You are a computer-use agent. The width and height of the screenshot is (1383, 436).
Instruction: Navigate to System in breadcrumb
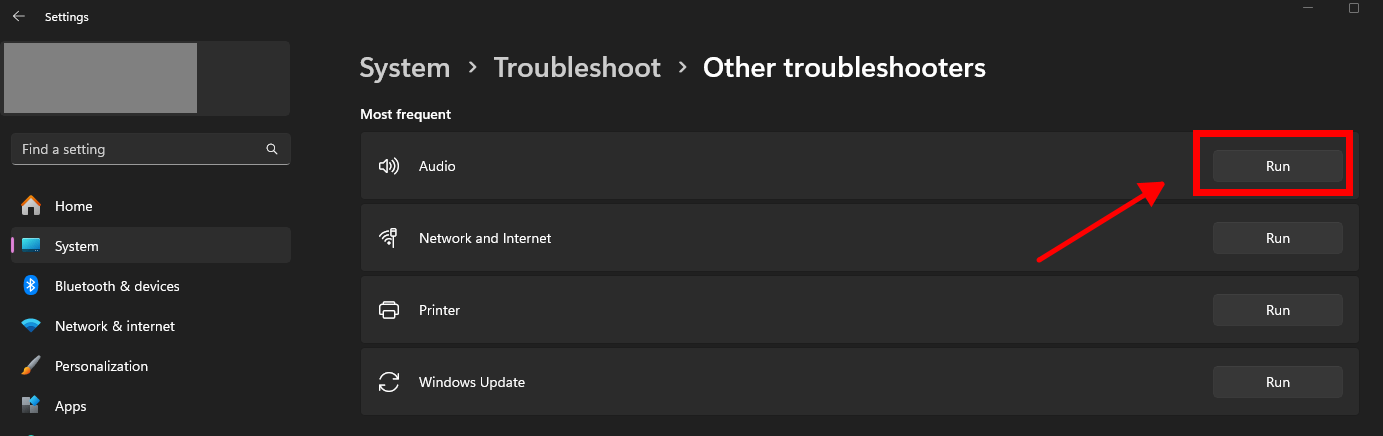click(404, 68)
